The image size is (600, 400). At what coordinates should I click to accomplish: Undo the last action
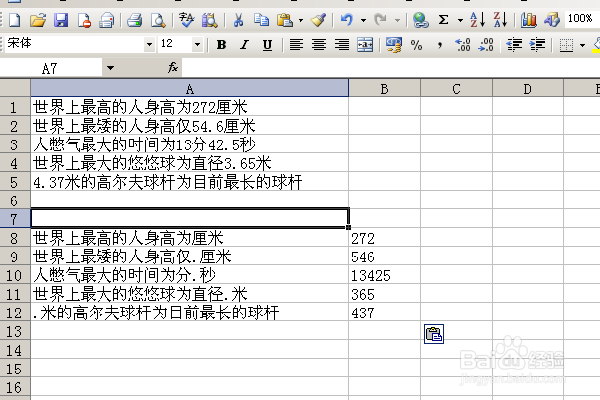coord(347,20)
